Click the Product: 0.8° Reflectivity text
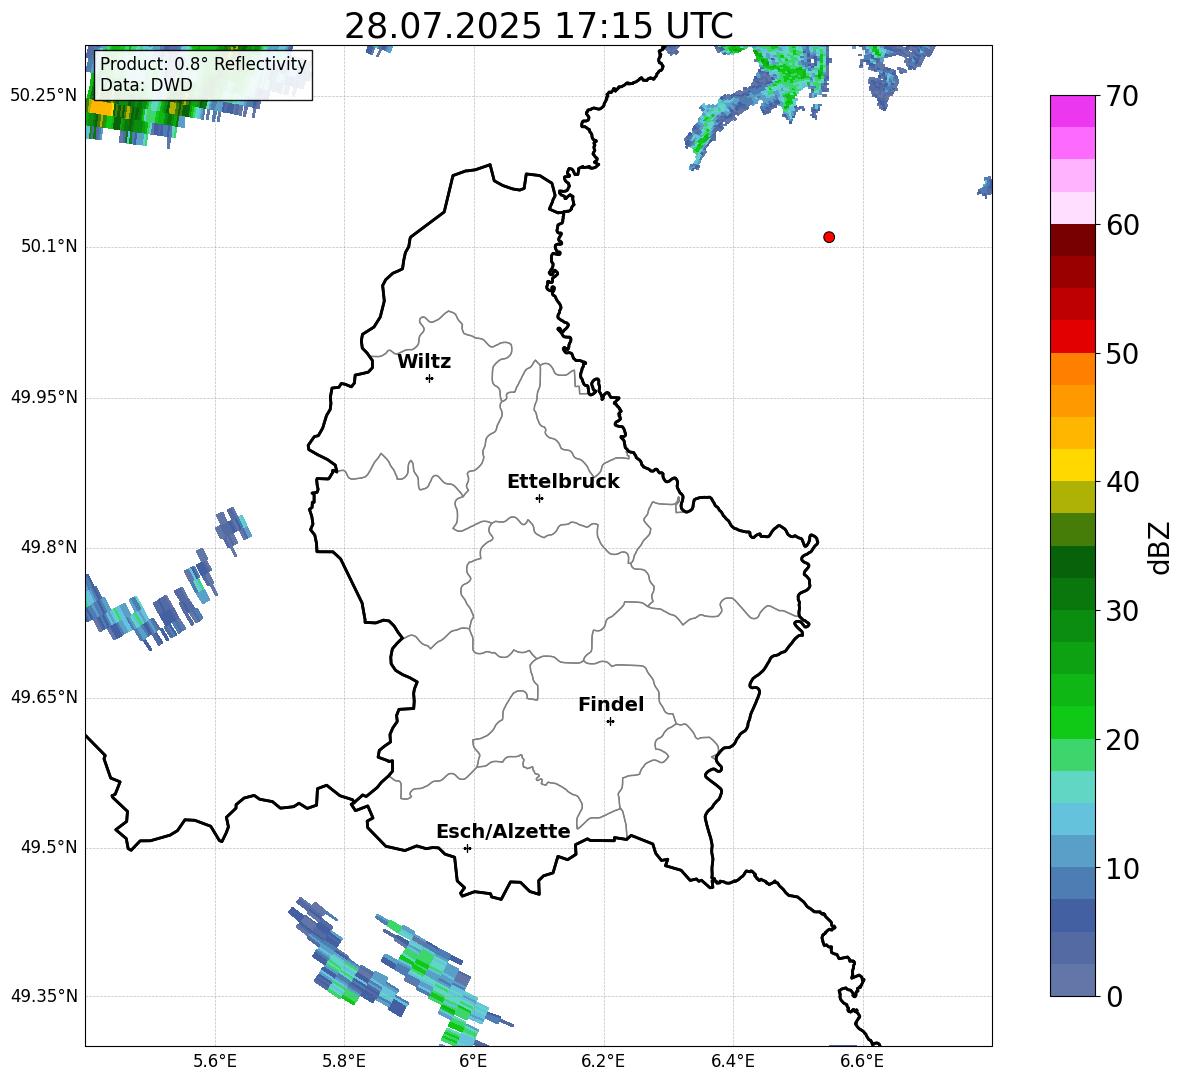The image size is (1184, 1081). click(203, 64)
